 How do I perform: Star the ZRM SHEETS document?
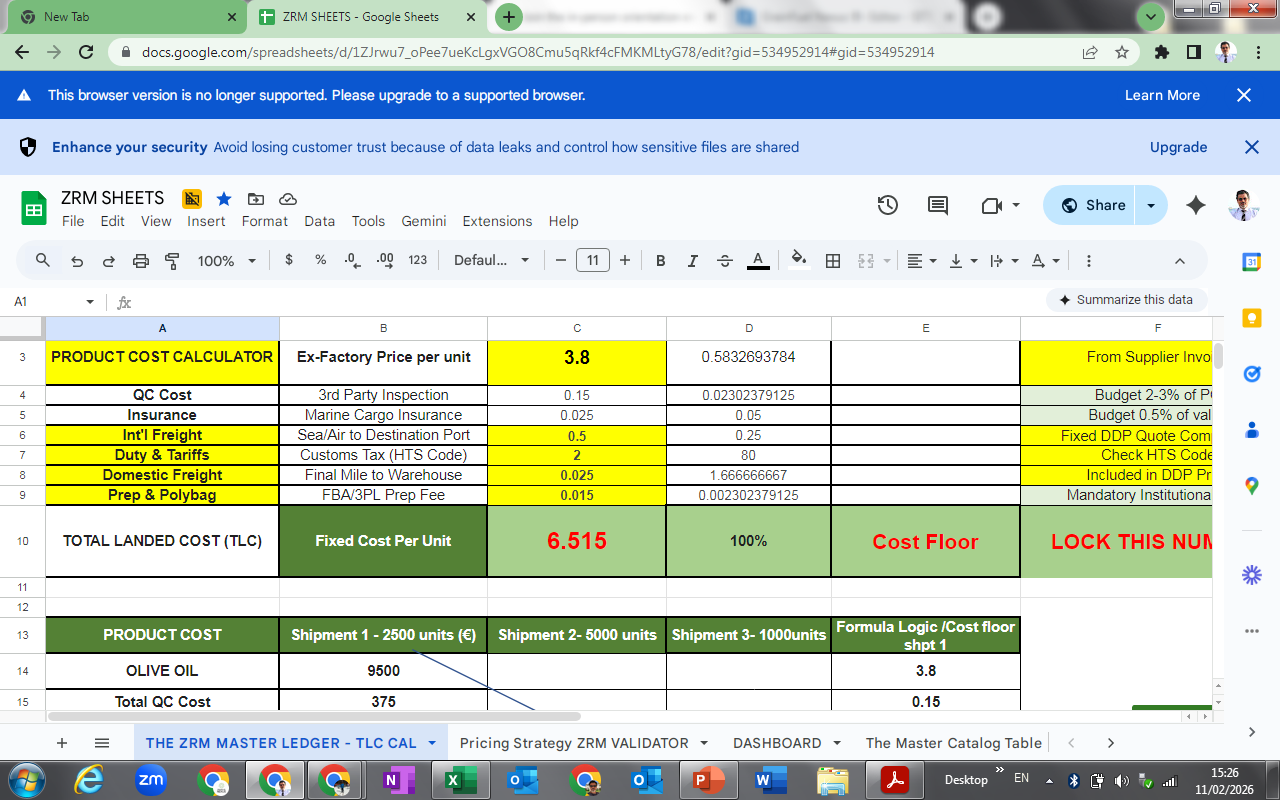click(224, 198)
